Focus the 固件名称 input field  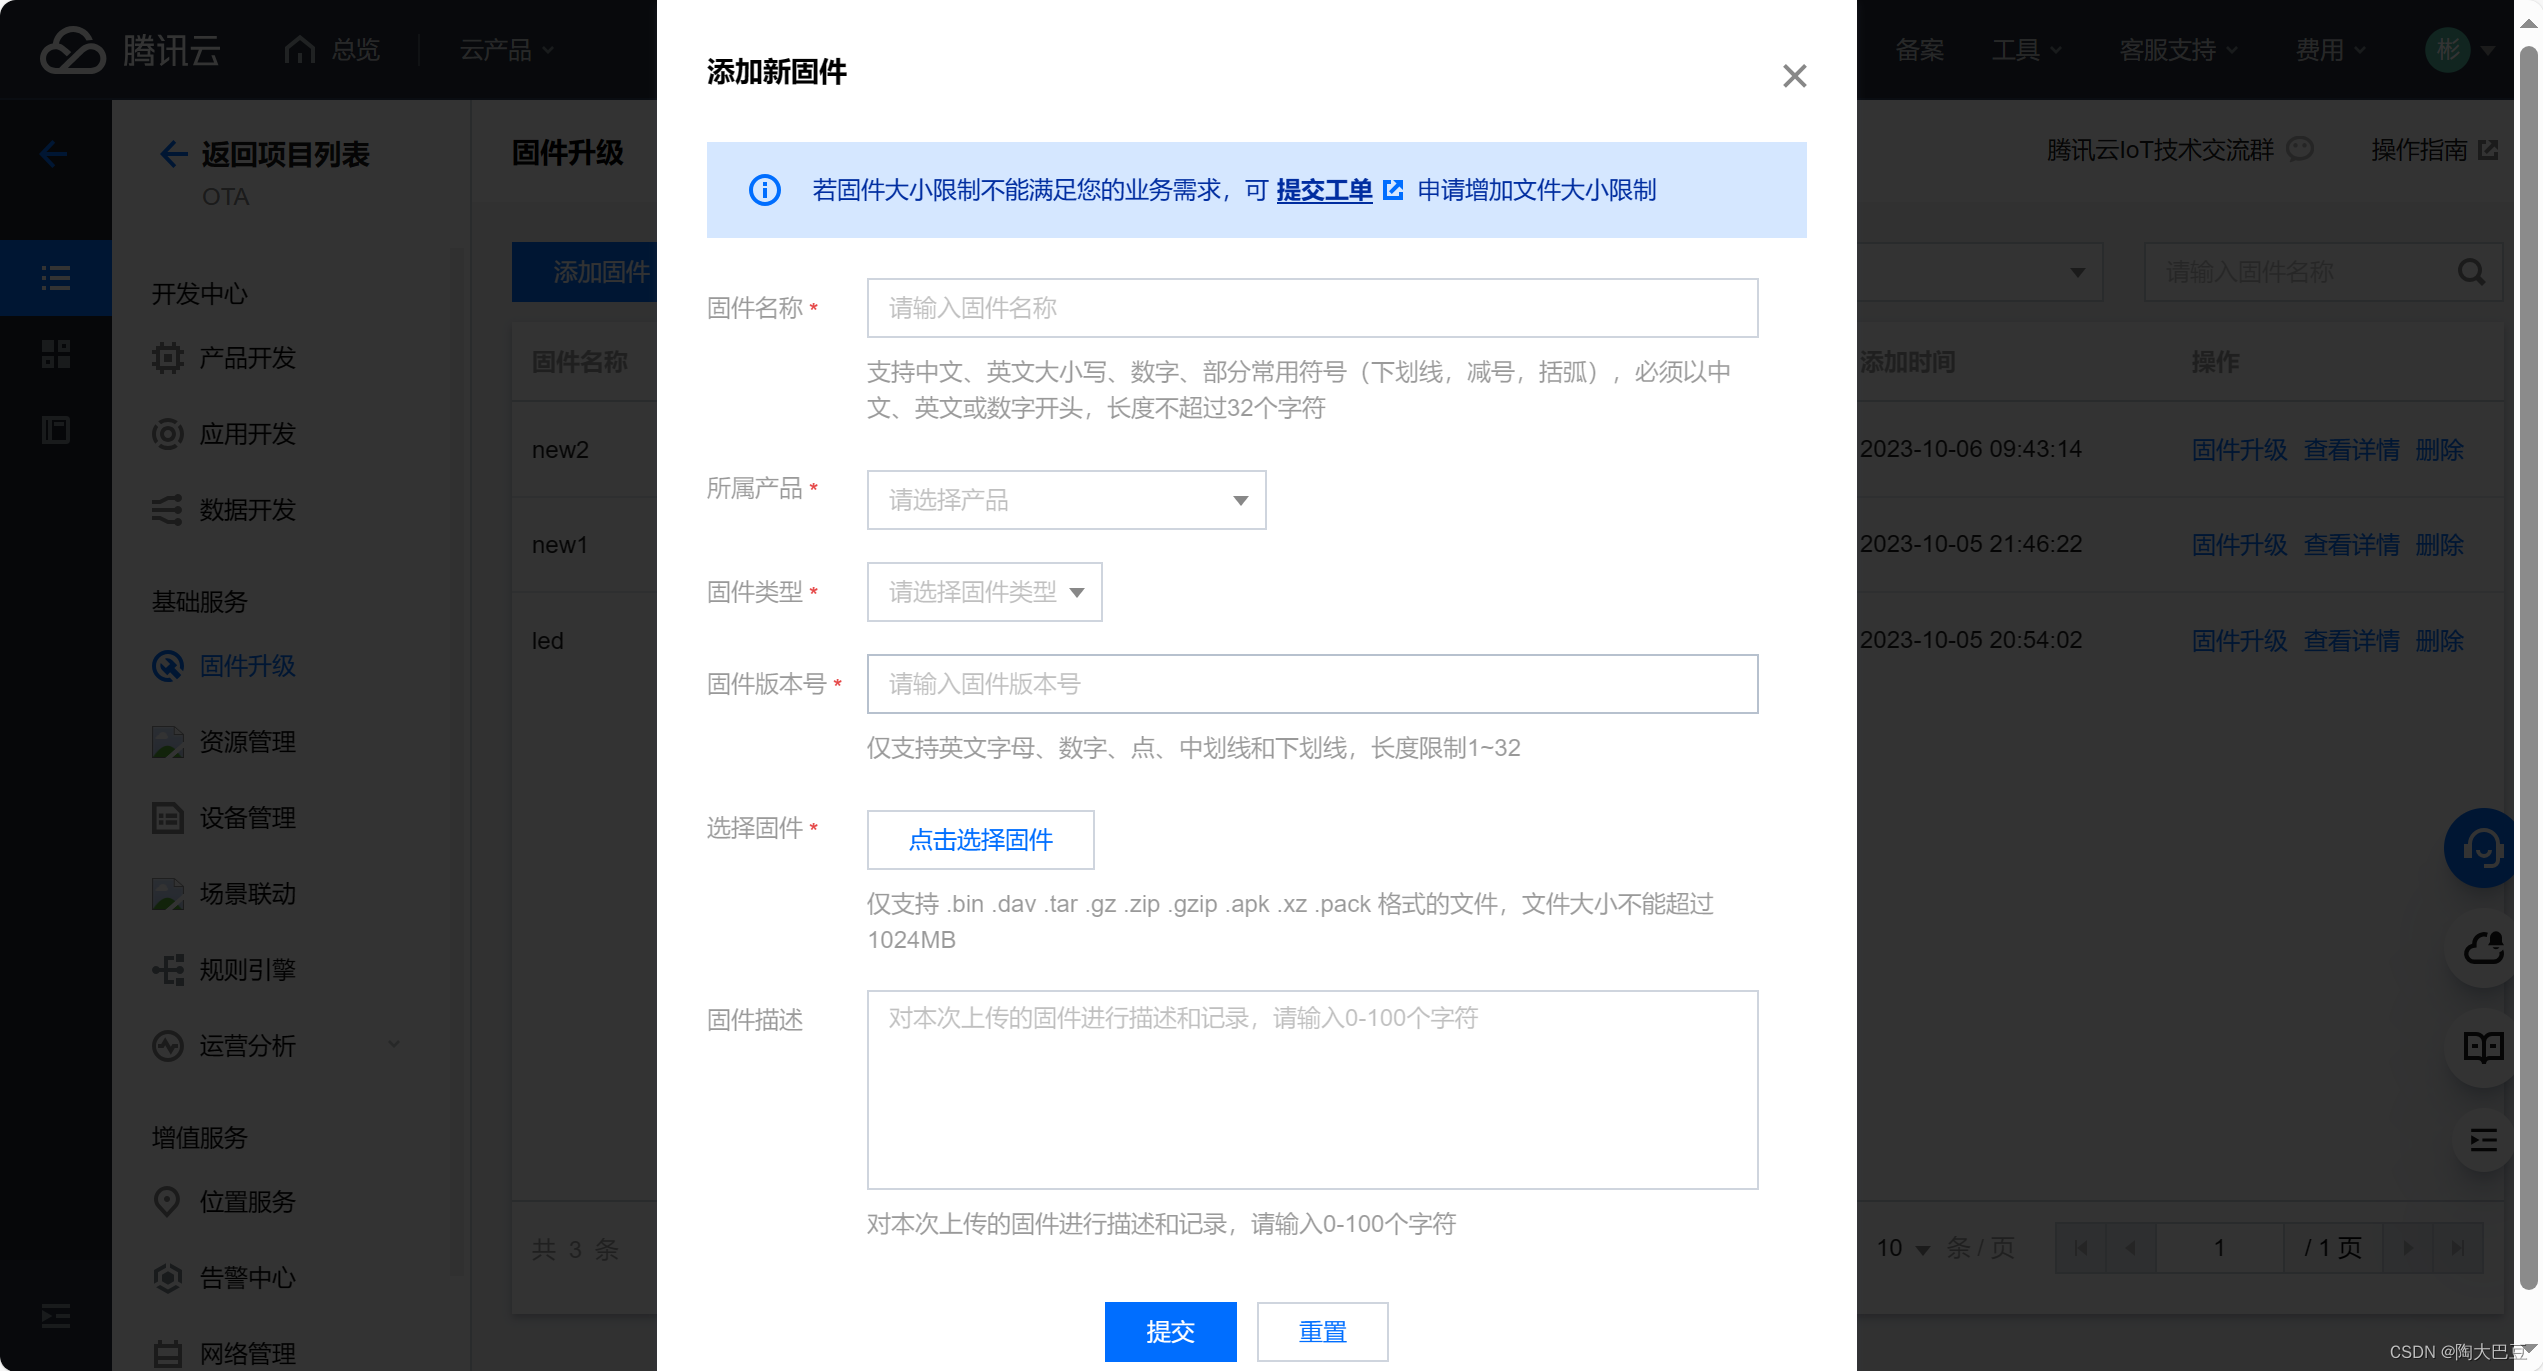[1311, 308]
